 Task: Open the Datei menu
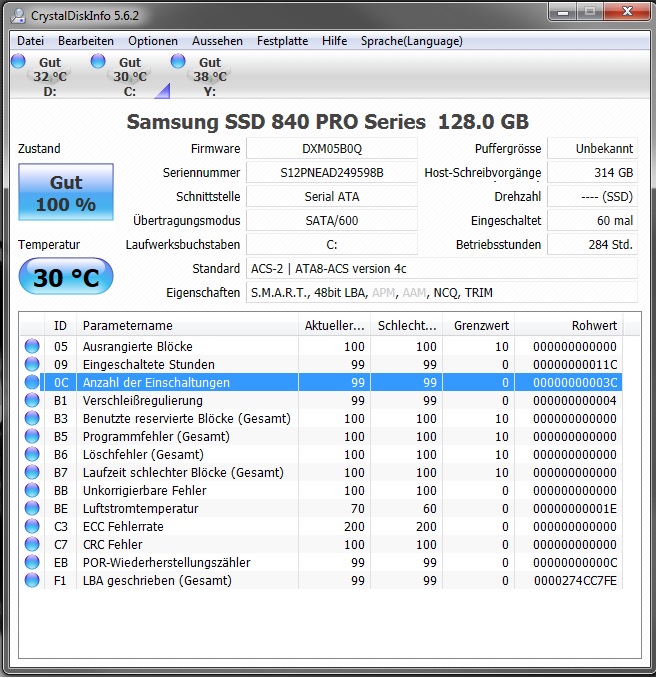30,41
